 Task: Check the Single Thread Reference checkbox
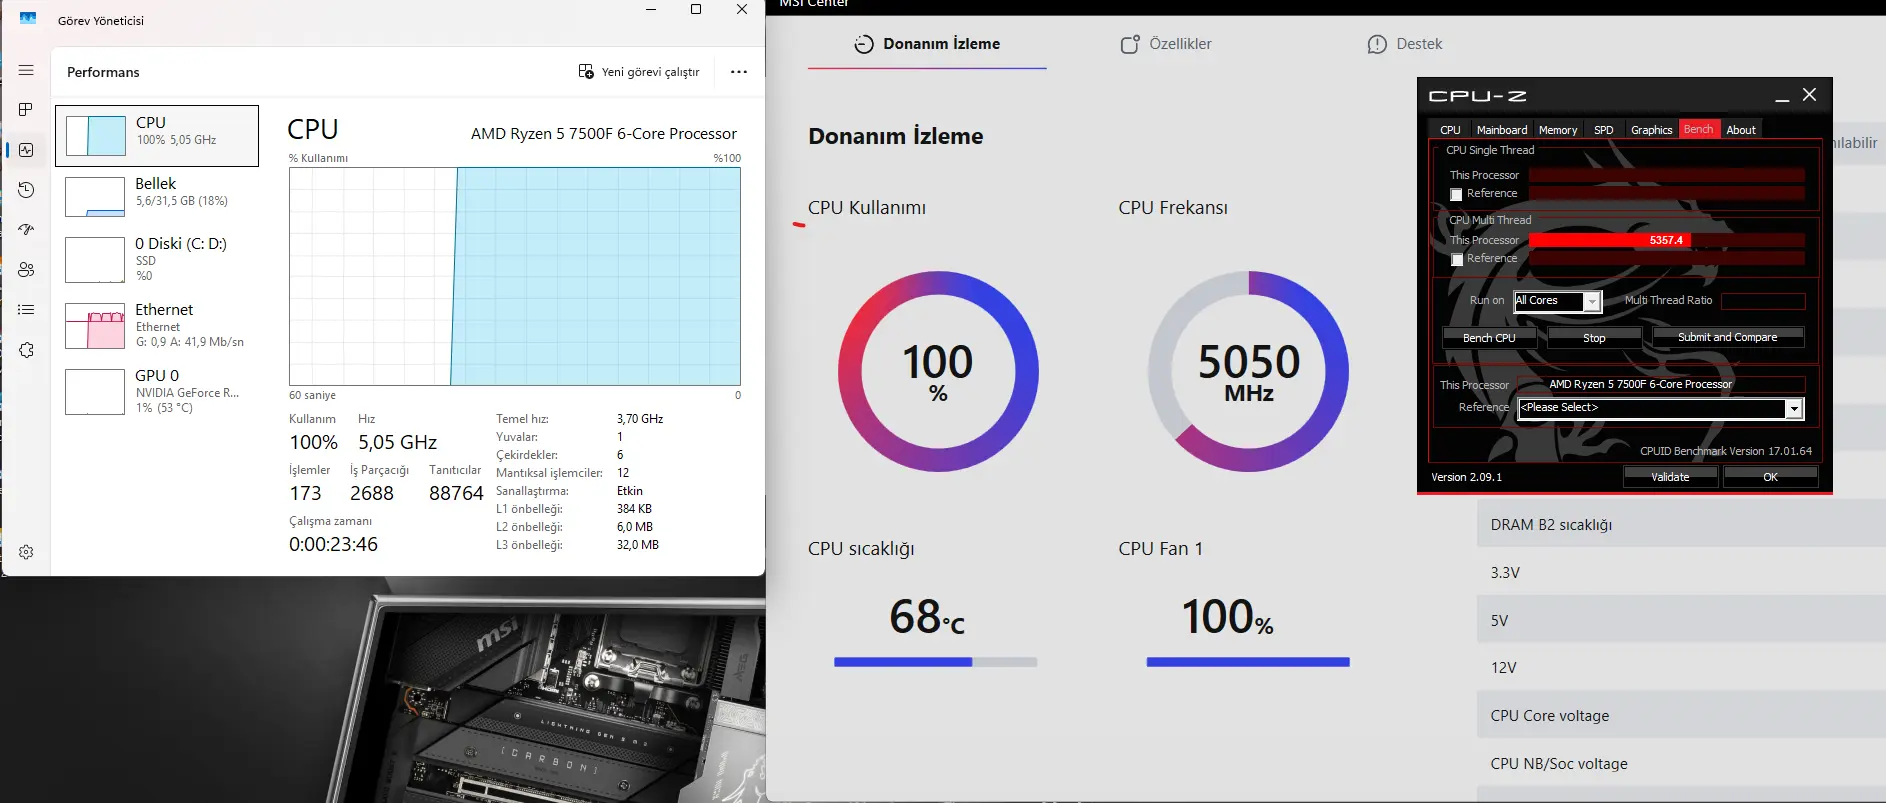[x=1456, y=195]
